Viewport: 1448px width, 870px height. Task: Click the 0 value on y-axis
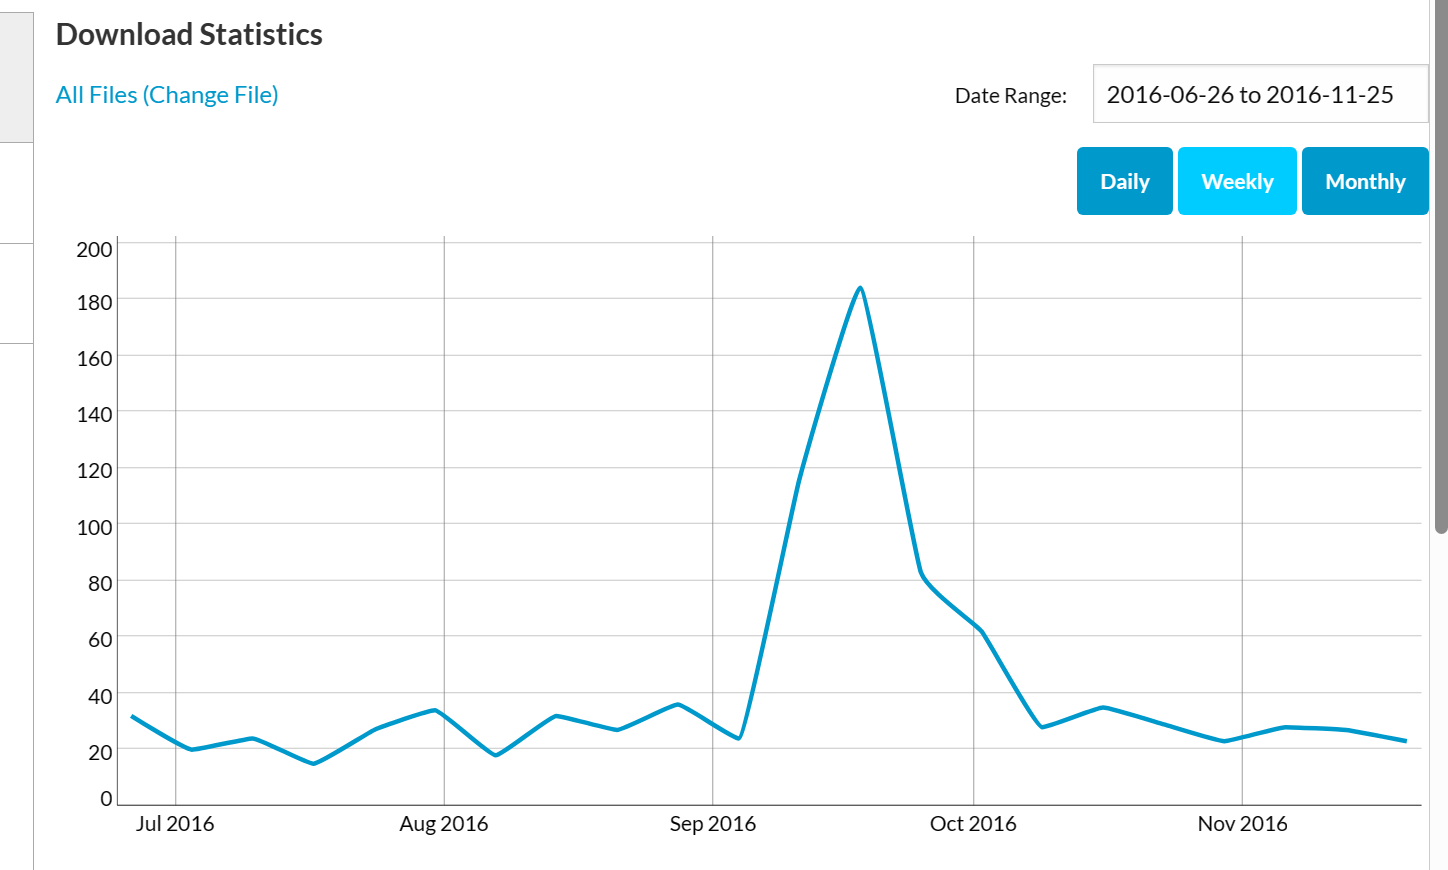pyautogui.click(x=106, y=798)
